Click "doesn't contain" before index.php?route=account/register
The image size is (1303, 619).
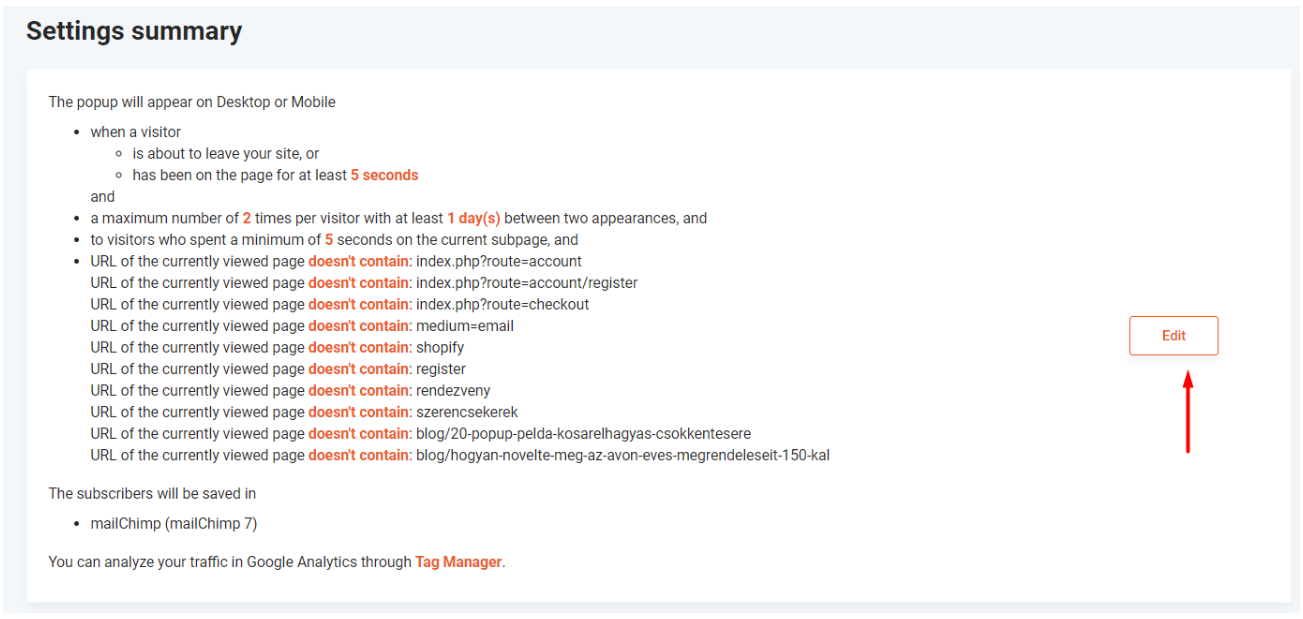coord(360,283)
